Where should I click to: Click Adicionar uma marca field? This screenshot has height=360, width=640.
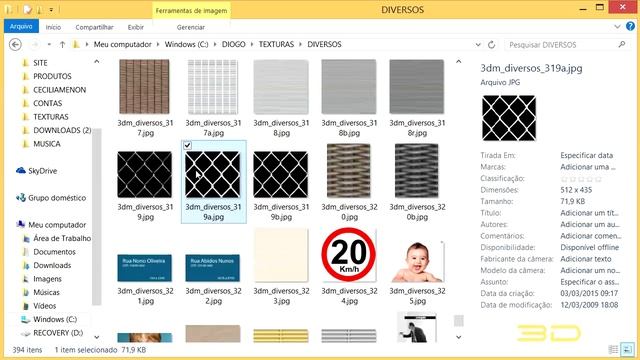tap(588, 167)
